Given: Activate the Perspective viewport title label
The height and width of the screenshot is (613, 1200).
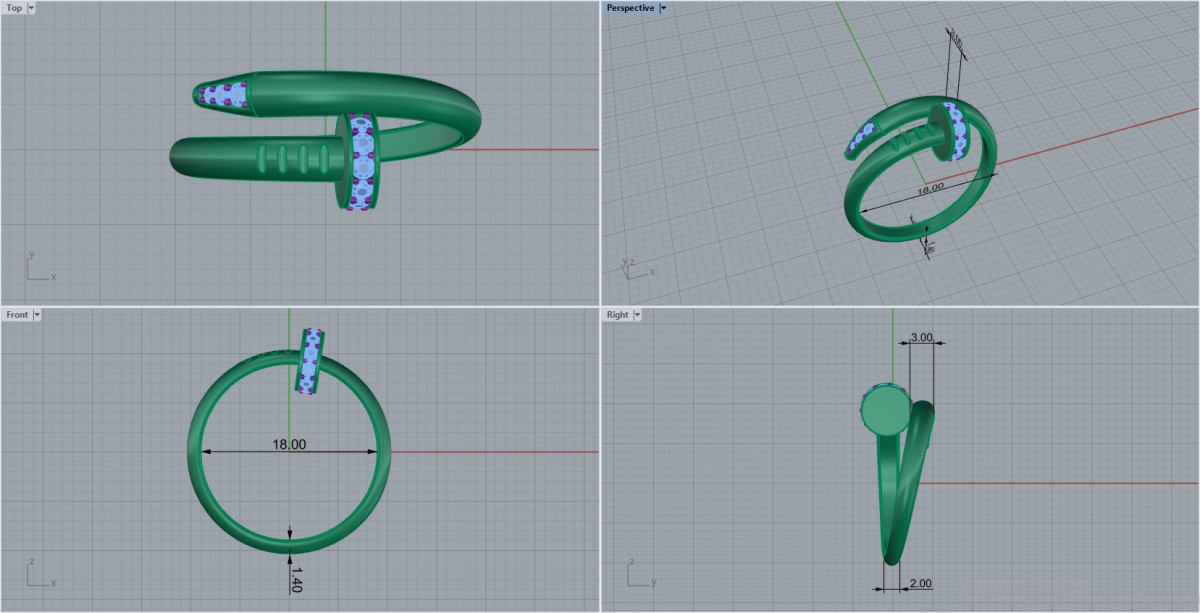Looking at the screenshot, I should pos(630,8).
